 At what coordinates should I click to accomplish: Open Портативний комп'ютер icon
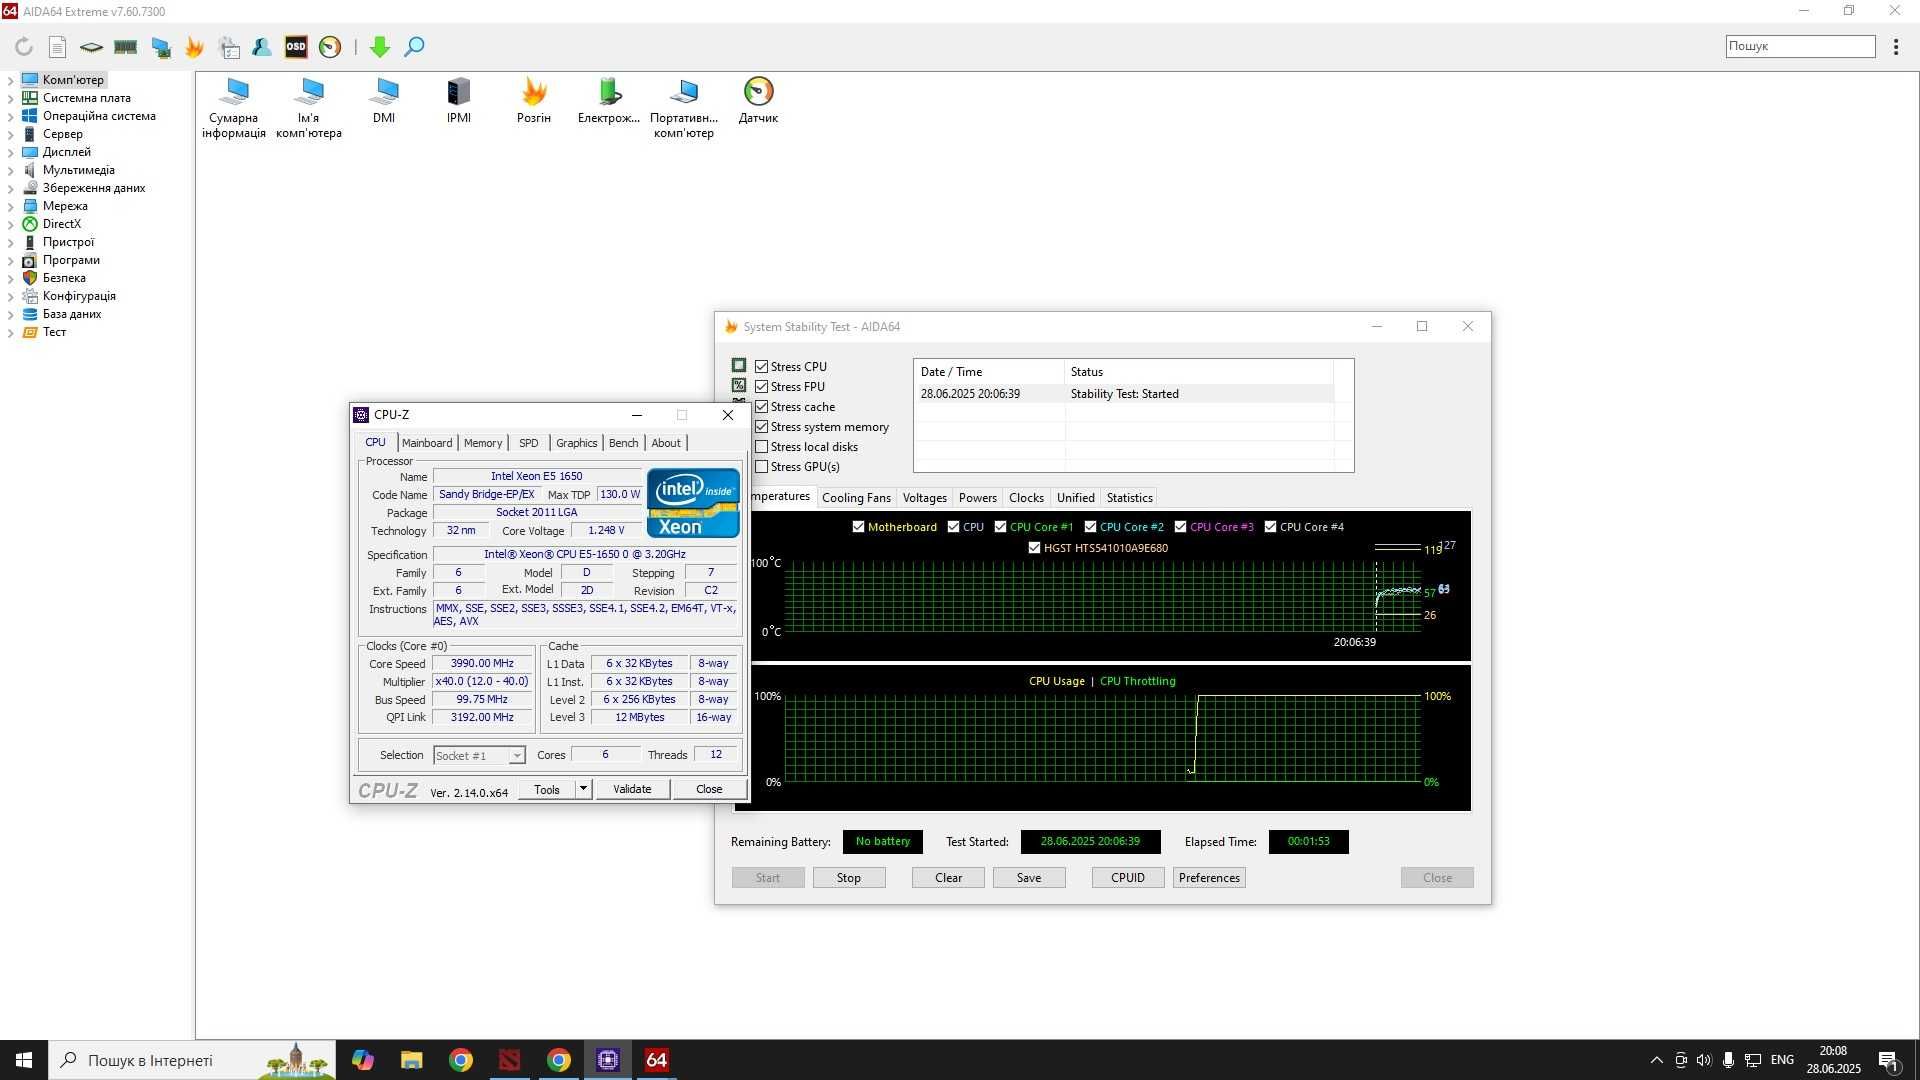[684, 108]
